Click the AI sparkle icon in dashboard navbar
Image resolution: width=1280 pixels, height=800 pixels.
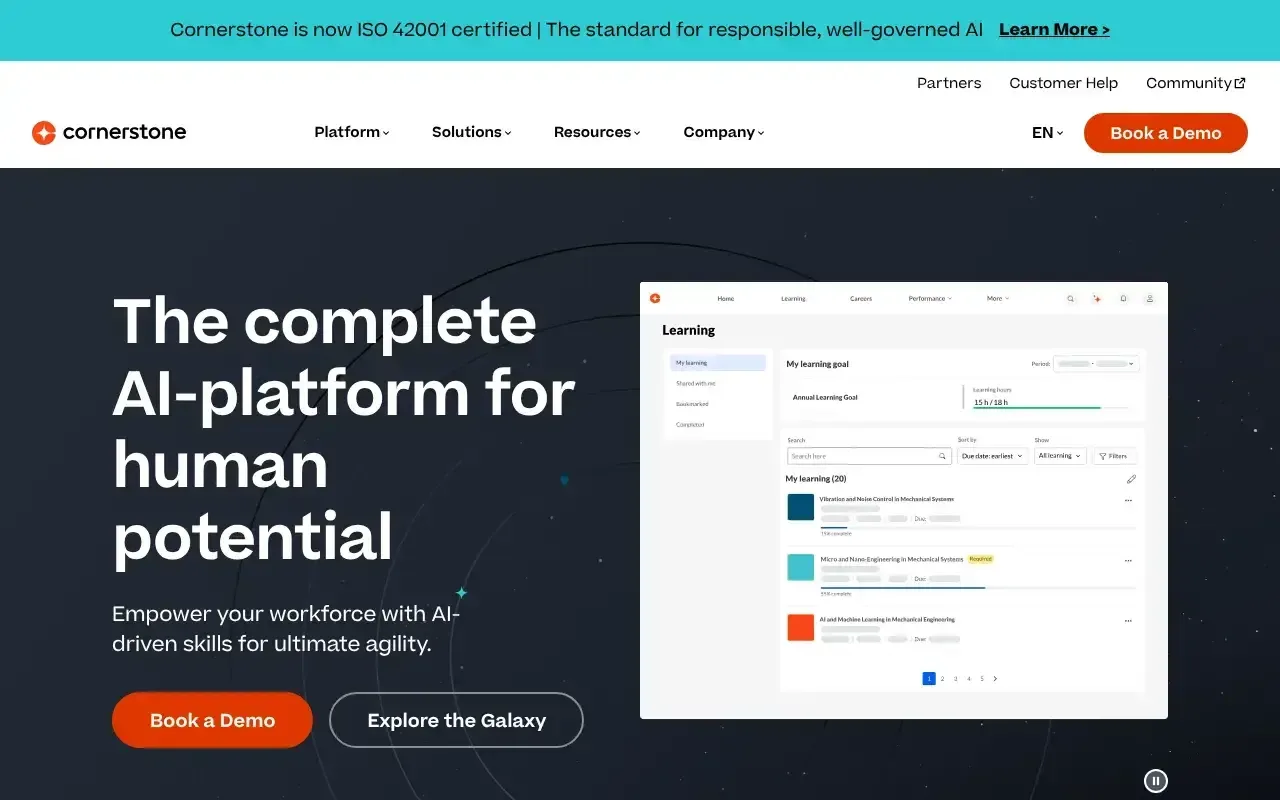[1096, 298]
